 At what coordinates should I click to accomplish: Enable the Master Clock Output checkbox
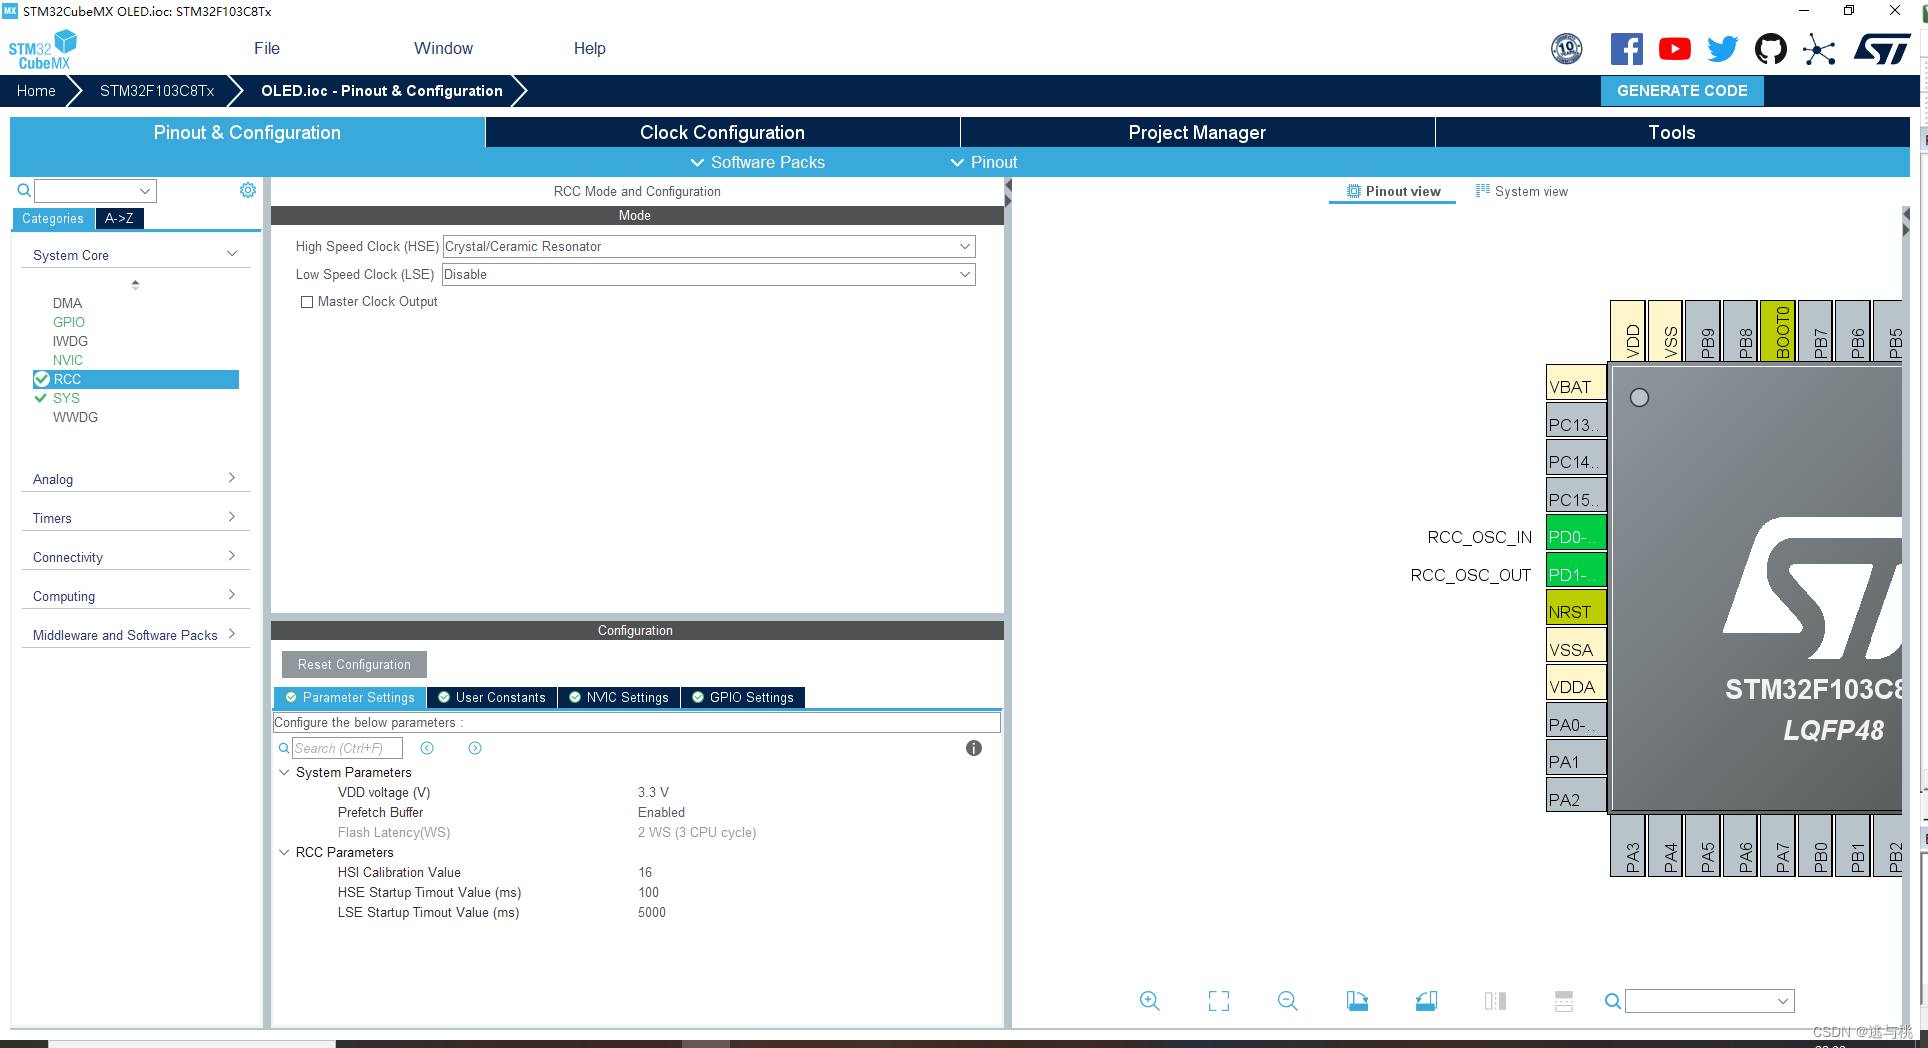(307, 302)
